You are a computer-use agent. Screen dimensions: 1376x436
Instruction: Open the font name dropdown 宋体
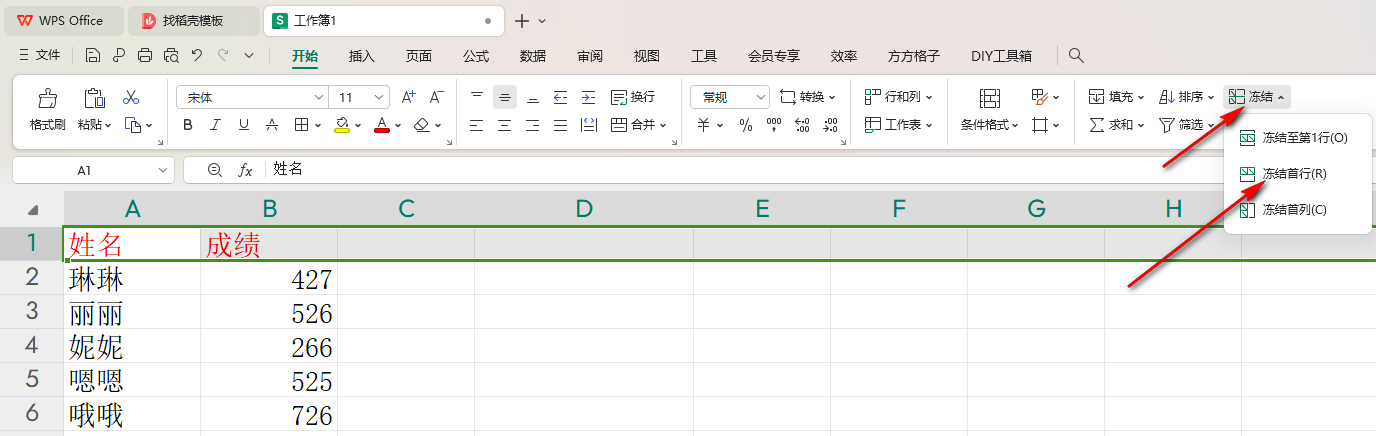319,98
